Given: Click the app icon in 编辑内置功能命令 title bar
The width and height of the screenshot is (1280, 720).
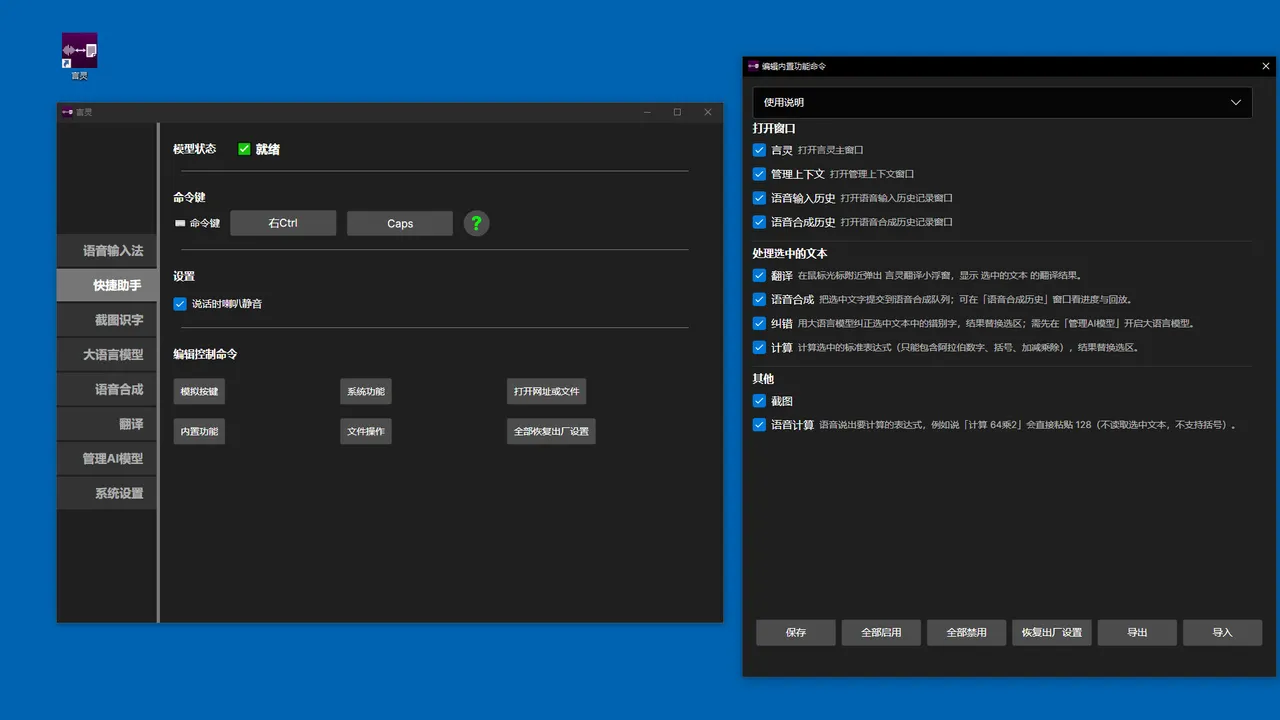Looking at the screenshot, I should (753, 66).
